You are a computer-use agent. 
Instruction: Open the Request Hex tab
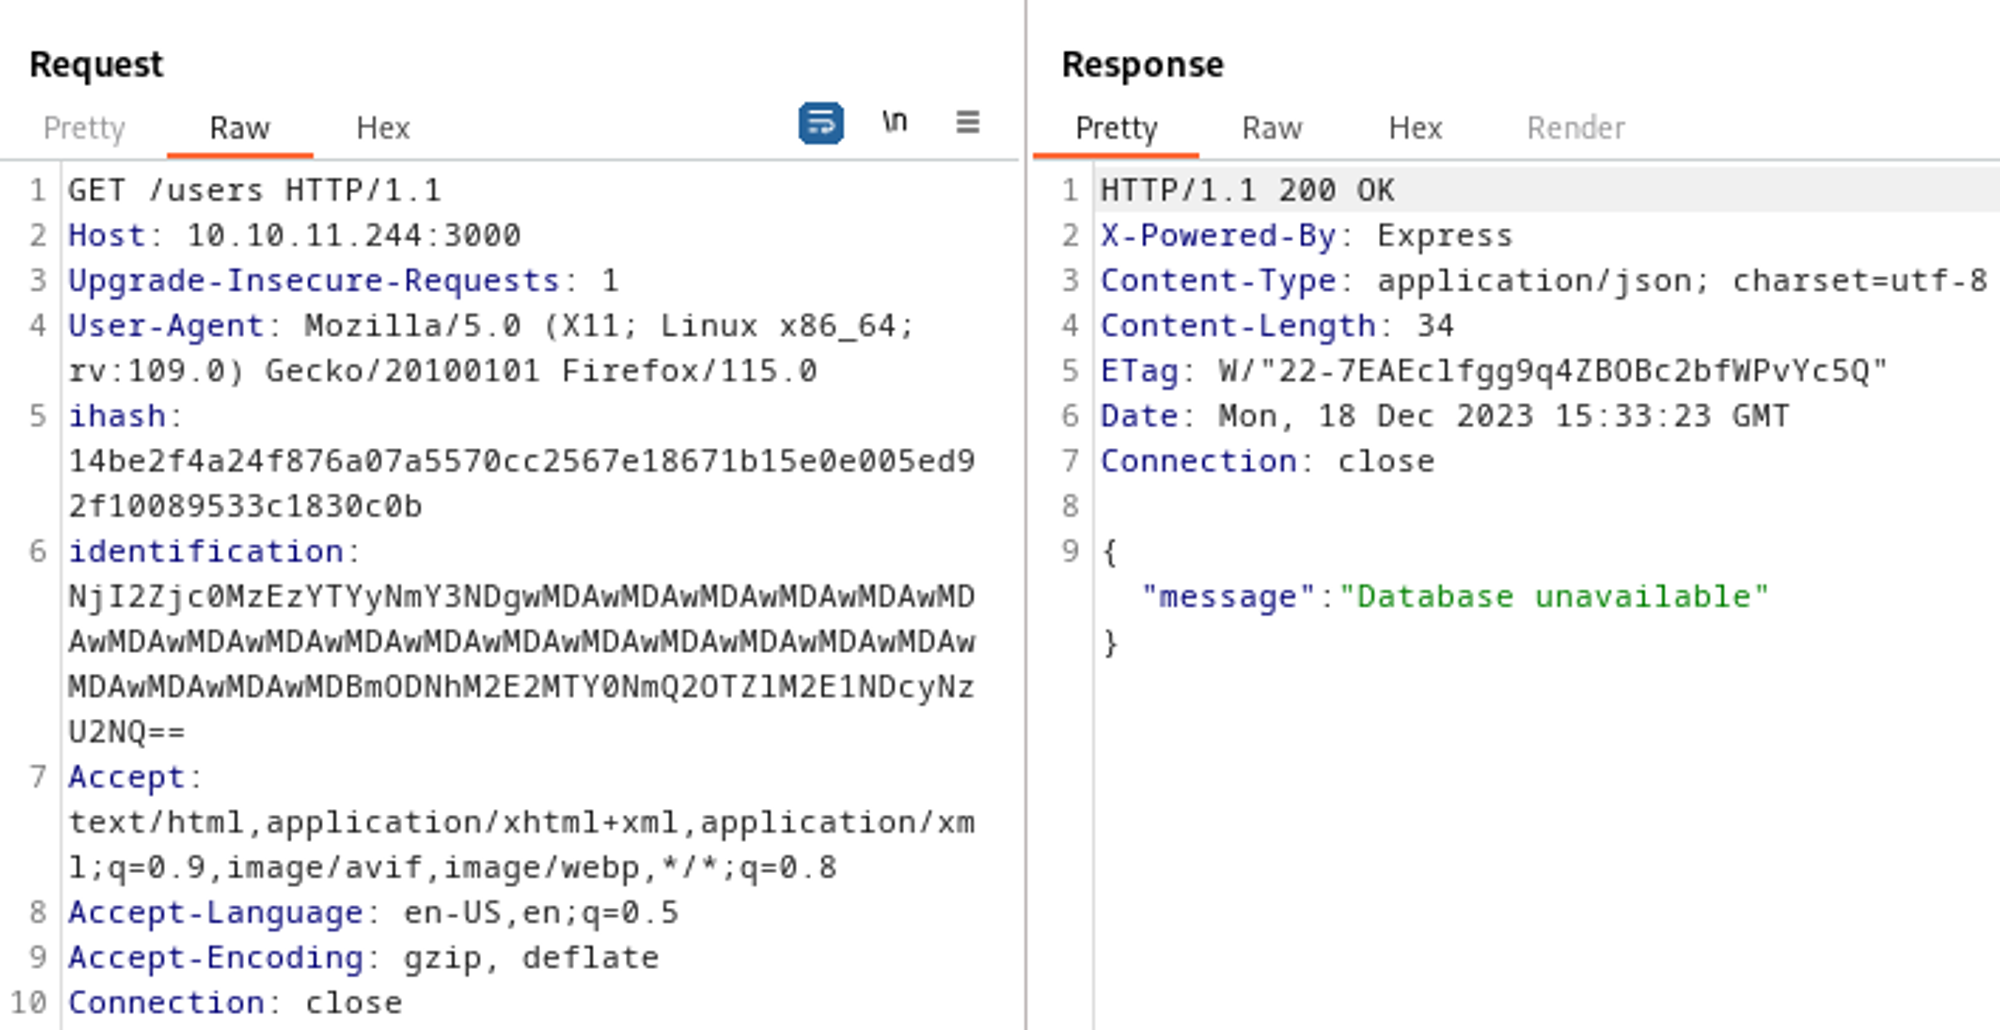click(383, 128)
